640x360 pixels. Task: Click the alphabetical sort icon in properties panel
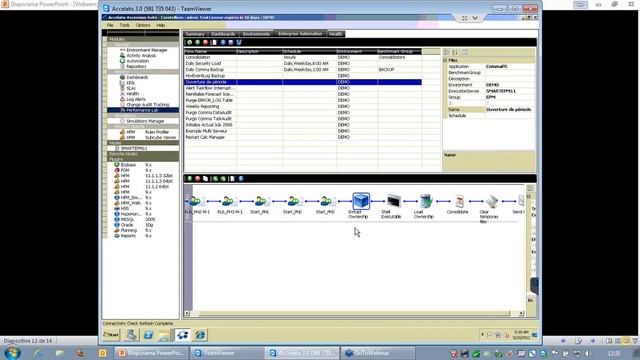(x=455, y=52)
